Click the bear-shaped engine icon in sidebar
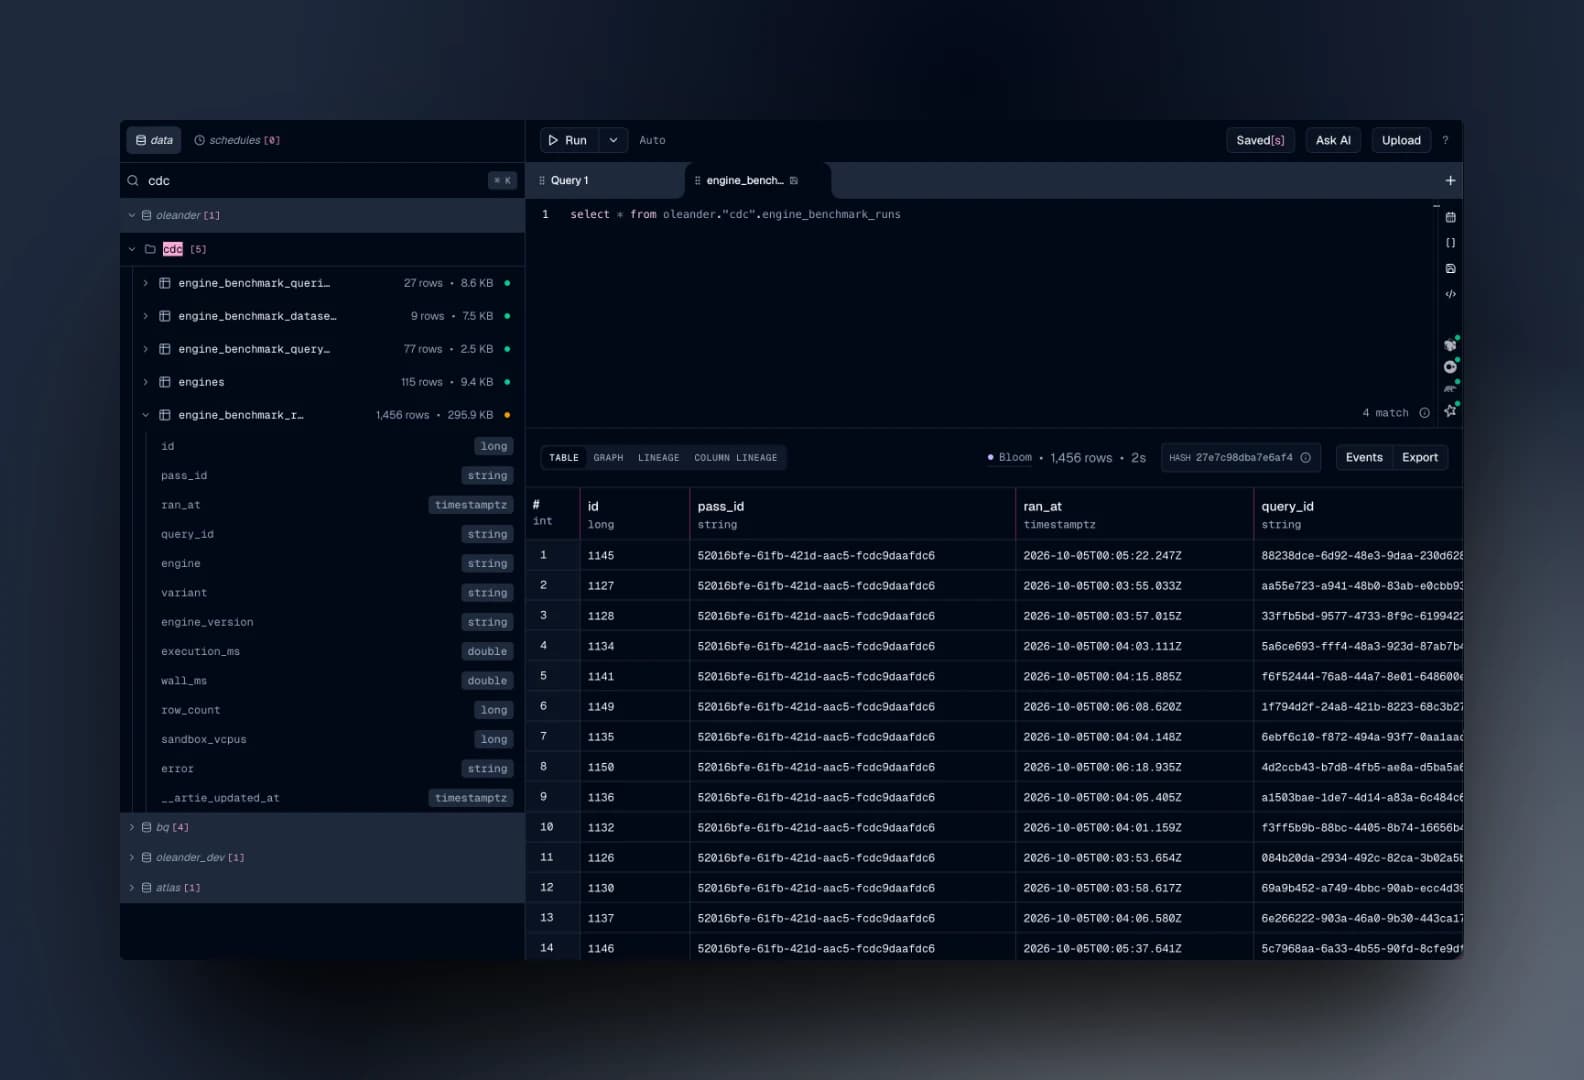 1450,388
